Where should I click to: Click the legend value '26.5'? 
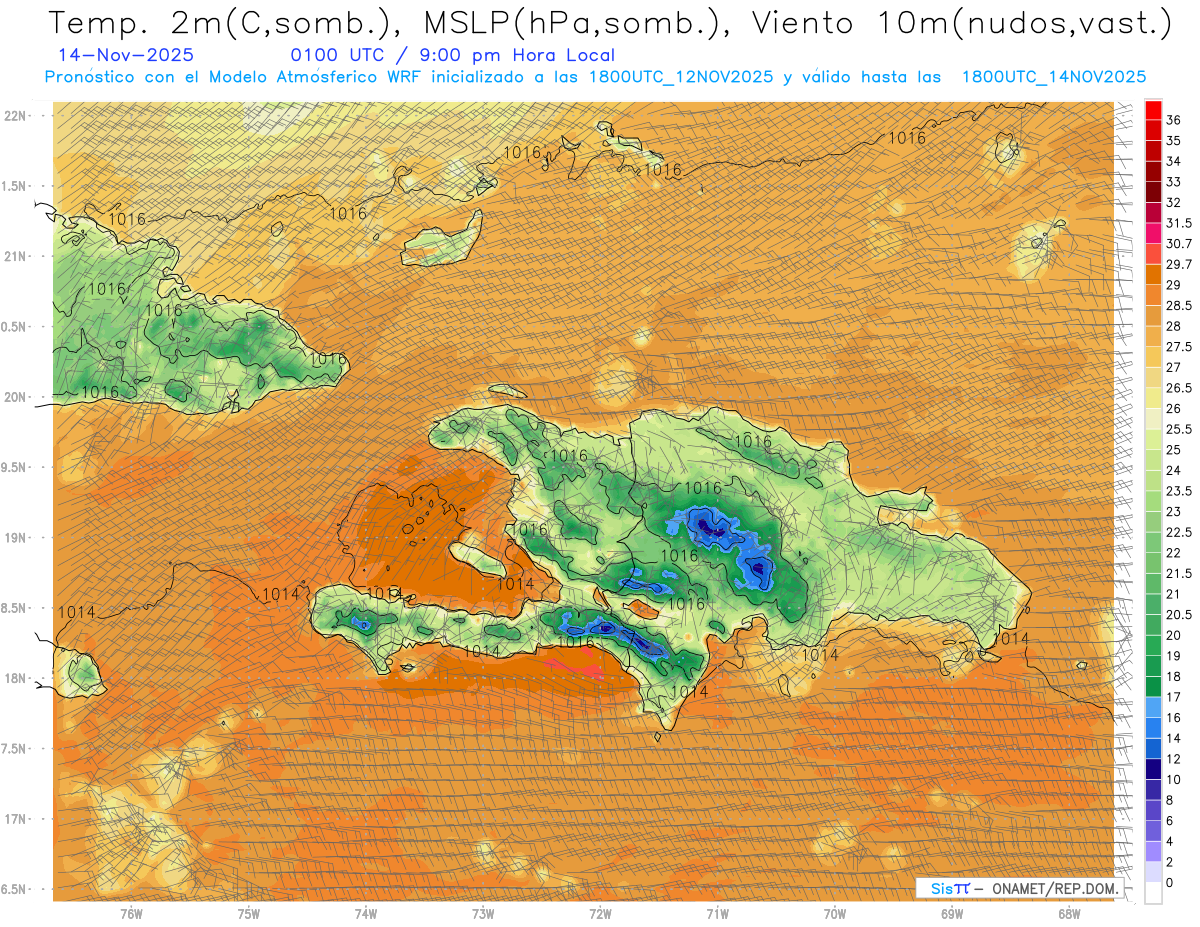tap(1178, 388)
